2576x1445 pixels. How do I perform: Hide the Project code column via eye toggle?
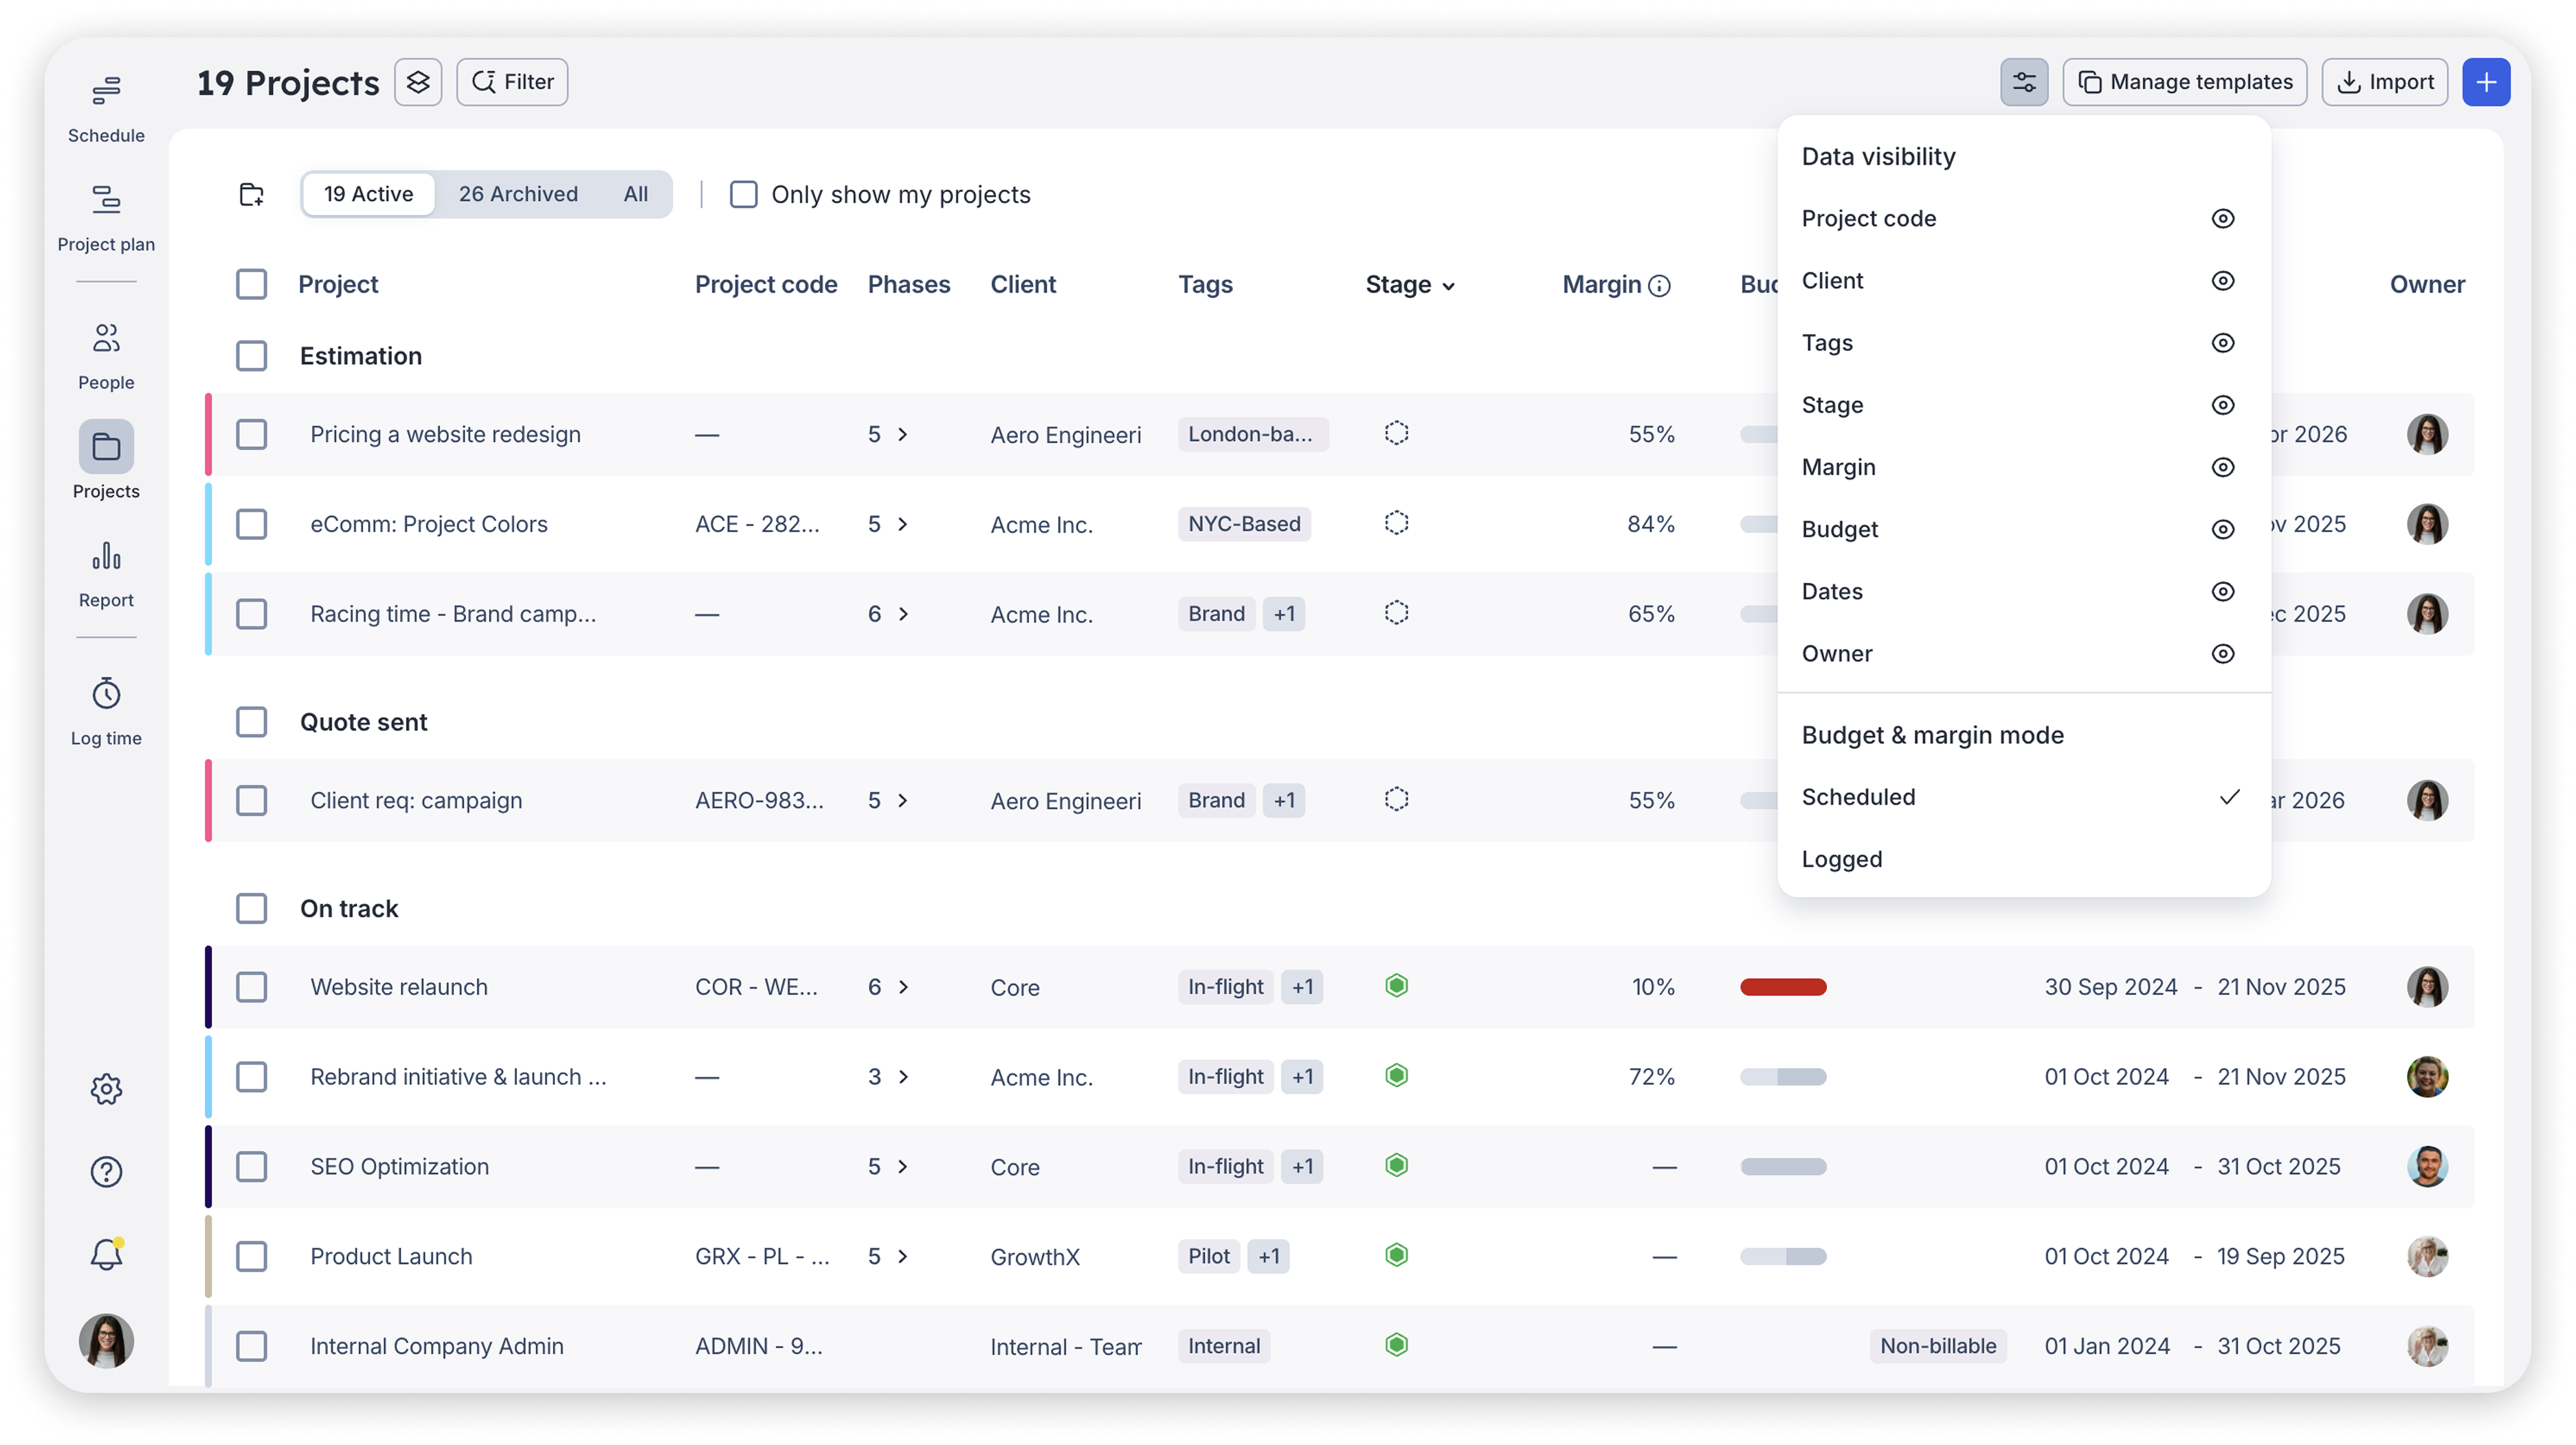(2223, 218)
